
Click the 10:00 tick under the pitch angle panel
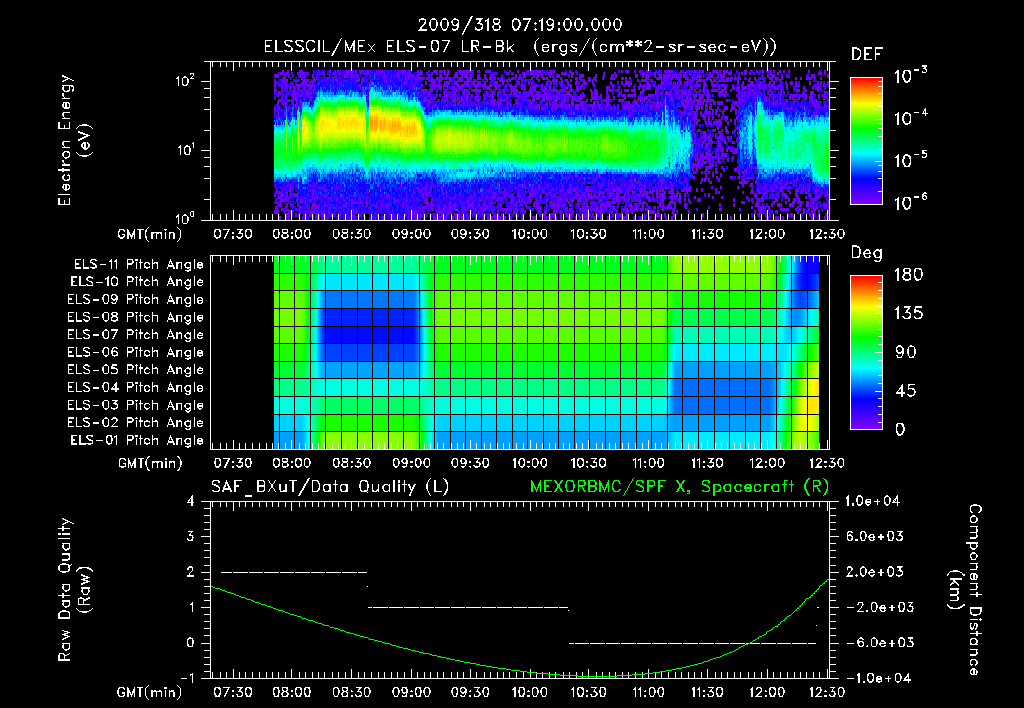(x=529, y=463)
